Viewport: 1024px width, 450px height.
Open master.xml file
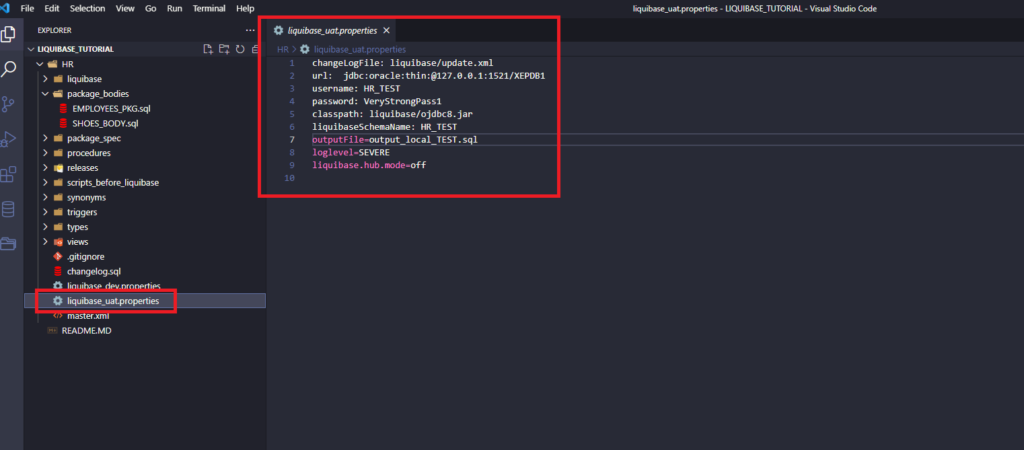[x=88, y=316]
